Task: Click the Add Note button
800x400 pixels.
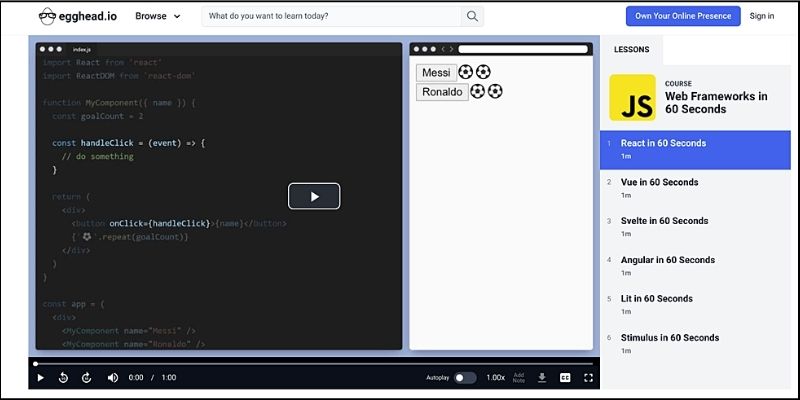Action: (519, 378)
